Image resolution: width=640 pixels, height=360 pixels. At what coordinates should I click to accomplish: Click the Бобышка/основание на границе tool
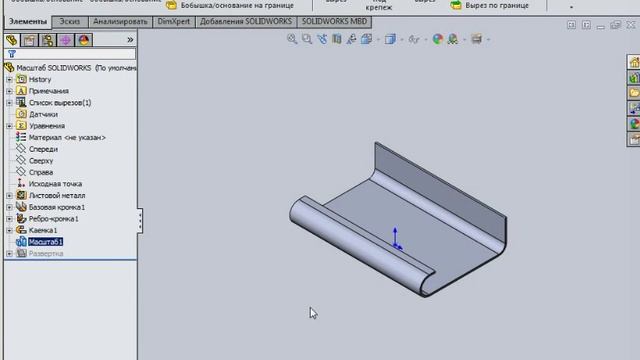230,5
